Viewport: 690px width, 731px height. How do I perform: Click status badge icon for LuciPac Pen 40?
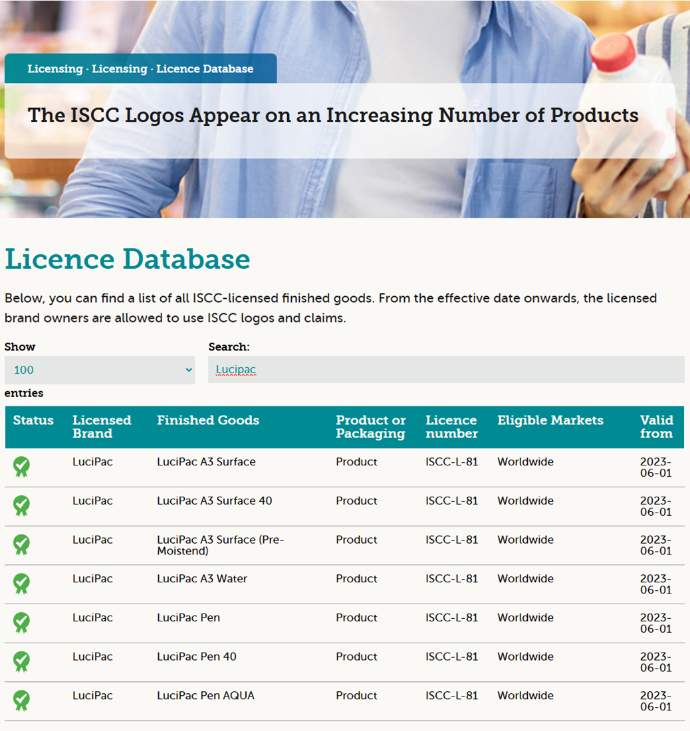pos(21,662)
